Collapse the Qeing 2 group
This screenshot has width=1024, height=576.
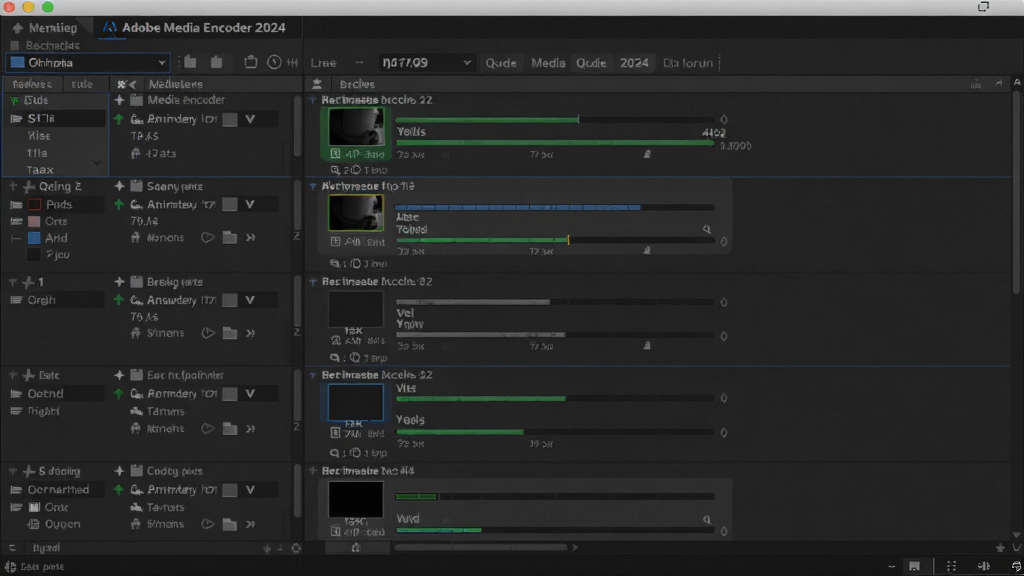click(x=13, y=187)
